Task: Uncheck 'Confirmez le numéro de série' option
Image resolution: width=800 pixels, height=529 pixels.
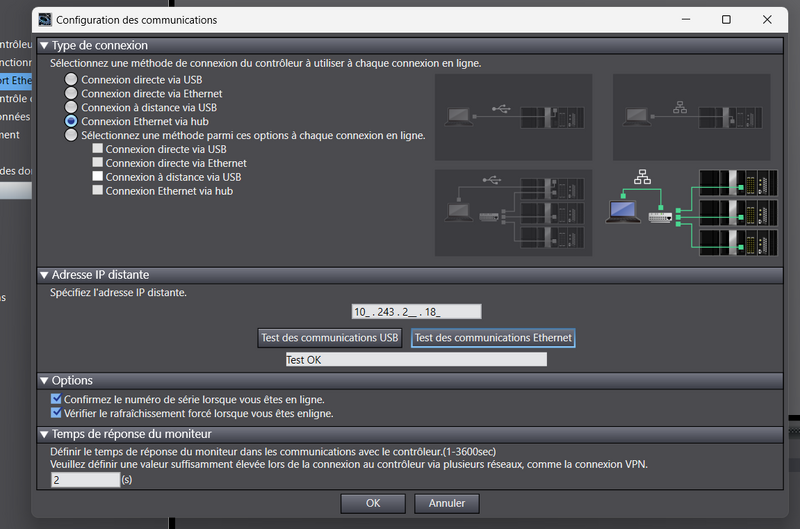Action: tap(56, 399)
